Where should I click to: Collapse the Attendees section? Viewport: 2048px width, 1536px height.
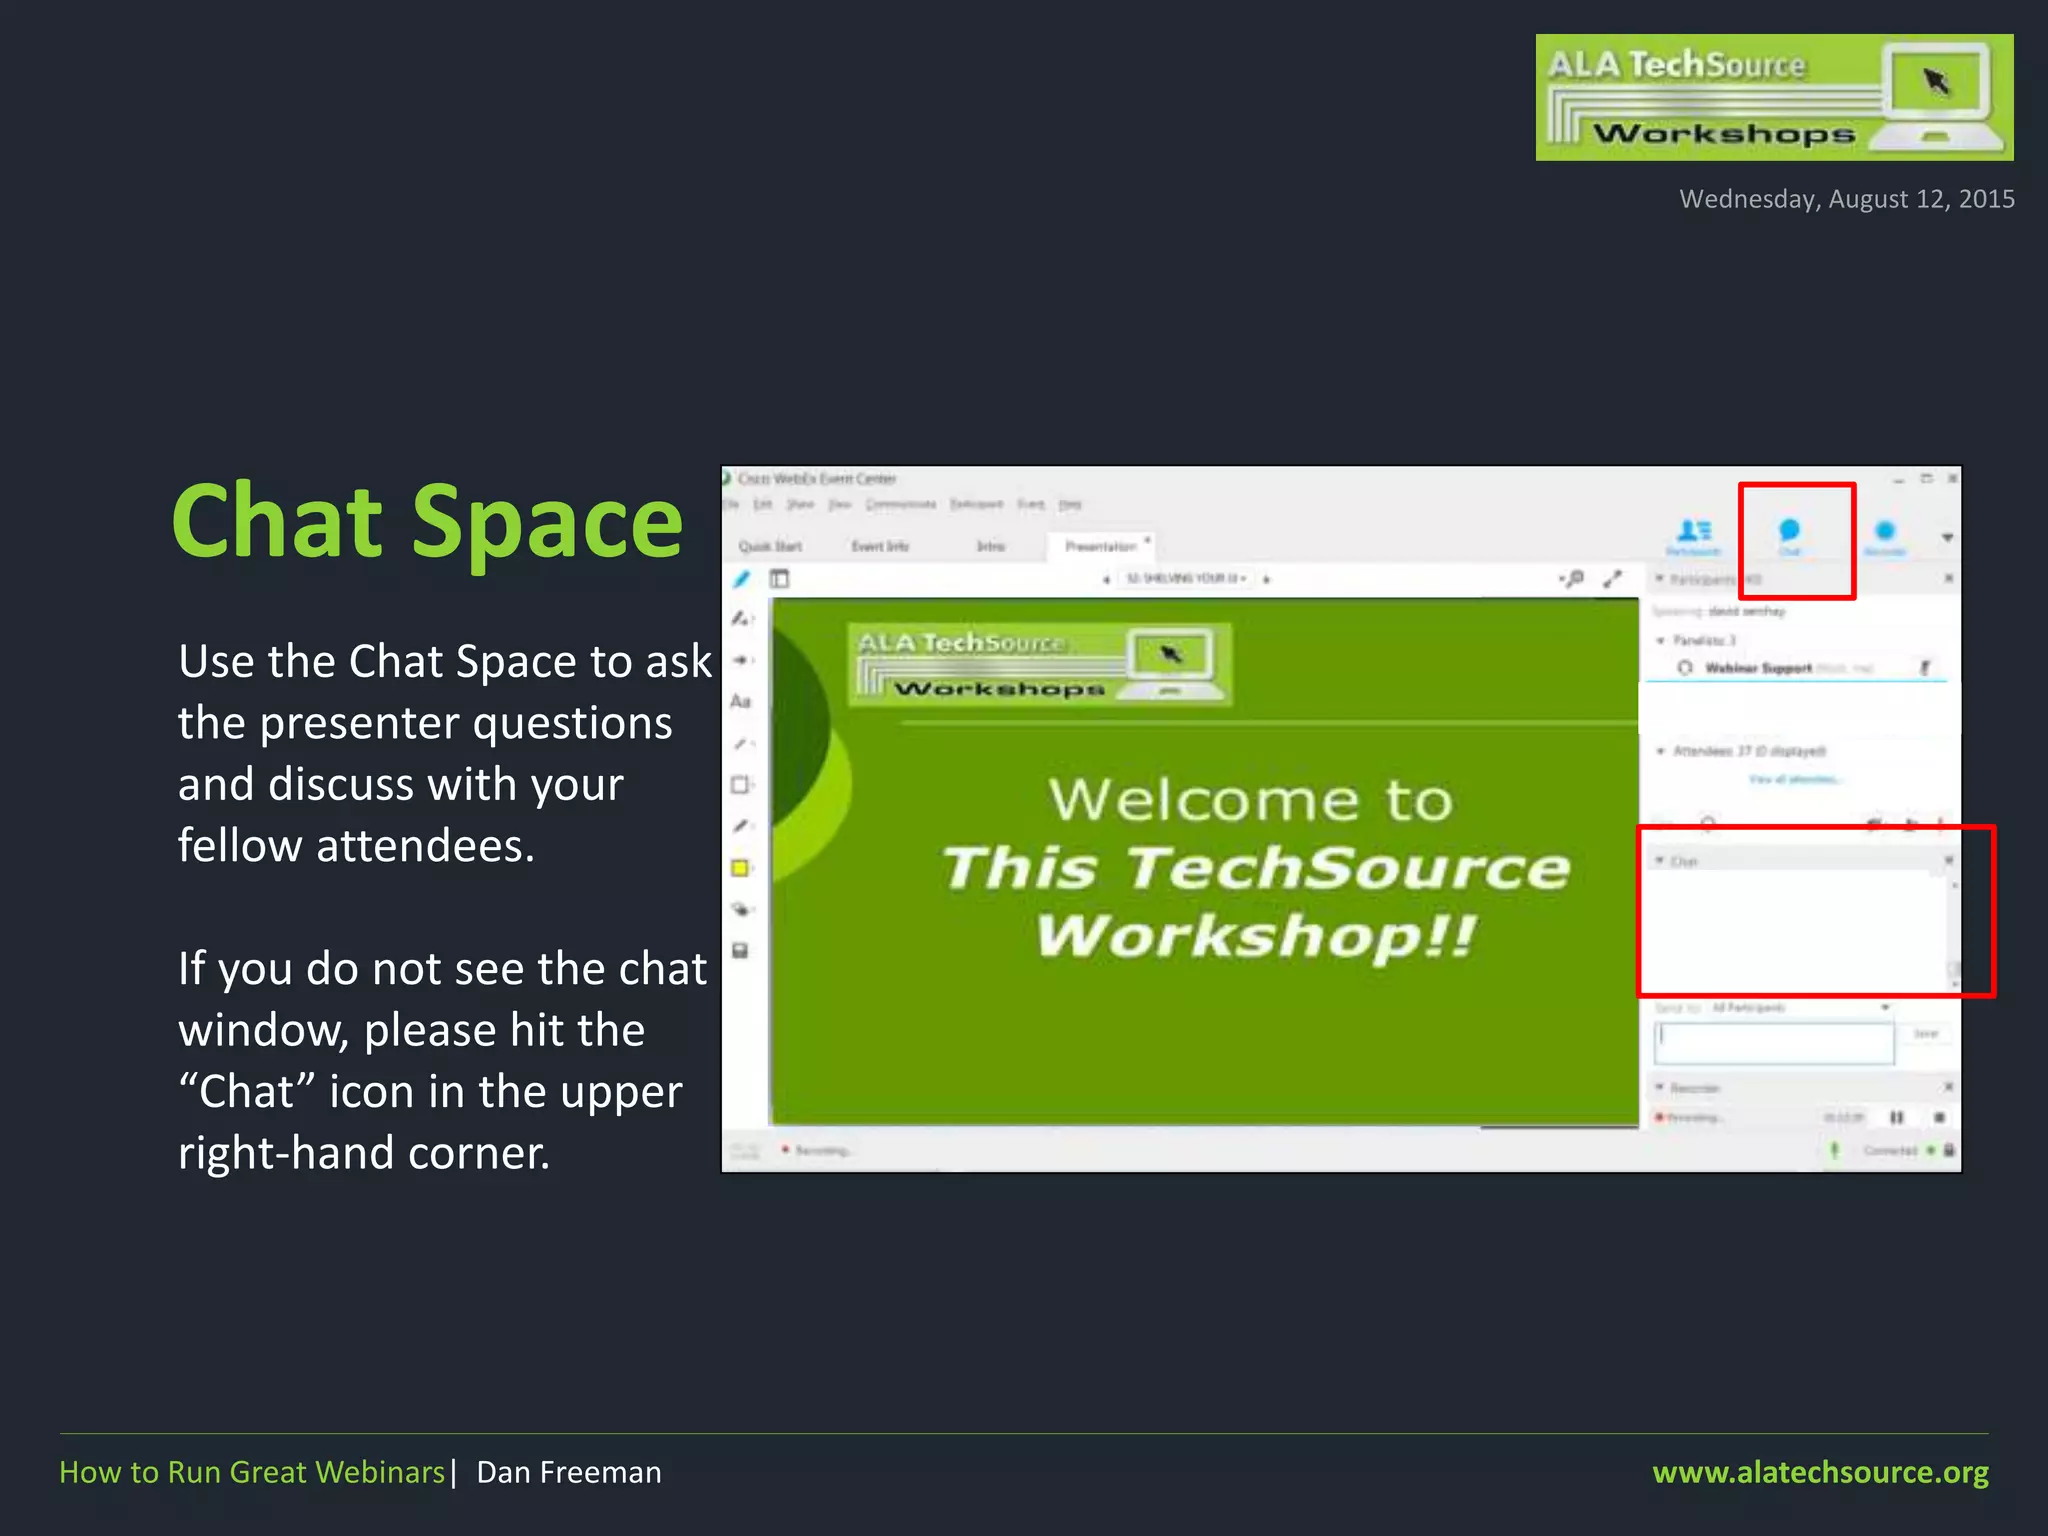[1661, 751]
